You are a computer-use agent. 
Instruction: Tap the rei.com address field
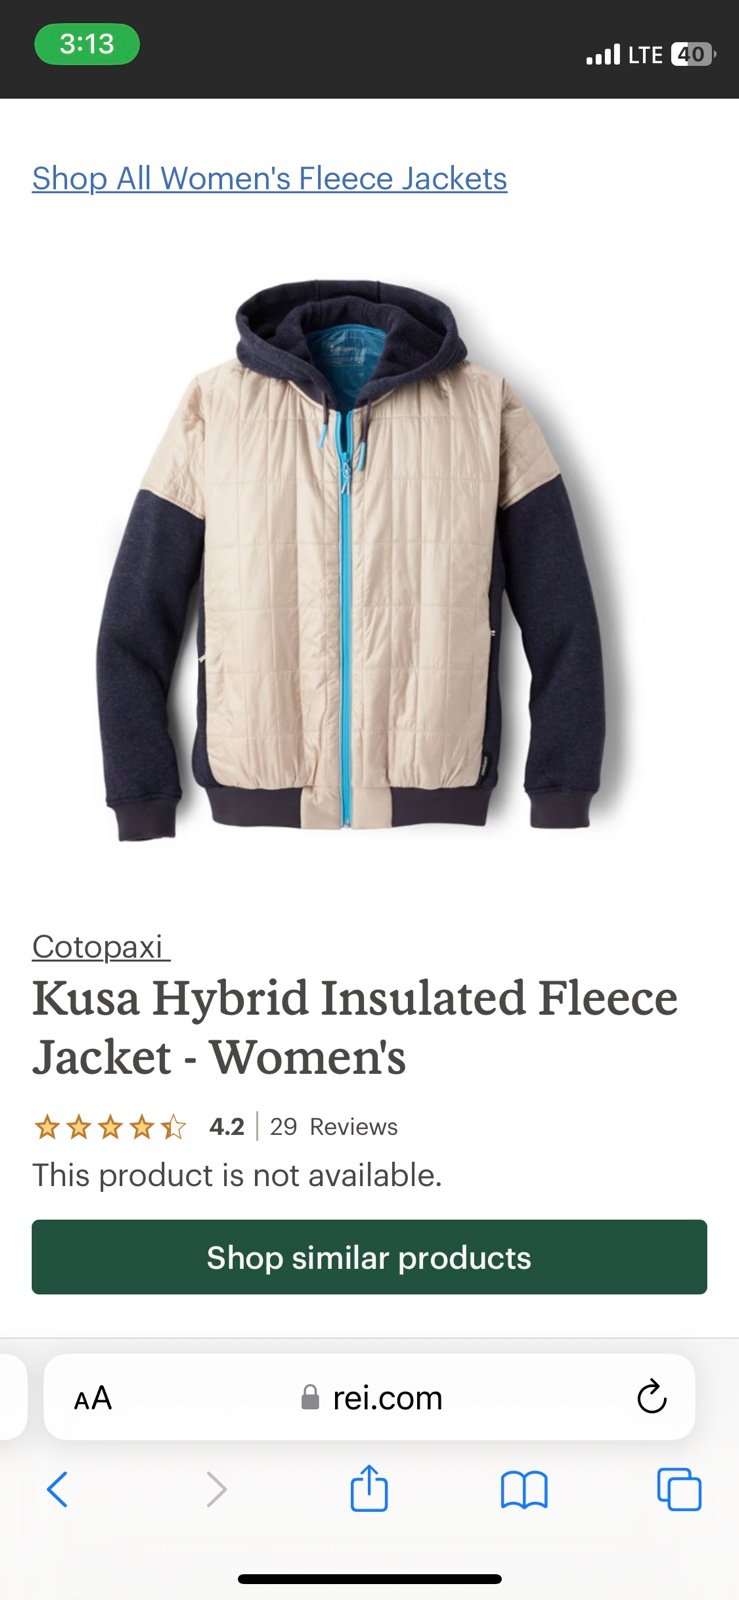point(369,1397)
